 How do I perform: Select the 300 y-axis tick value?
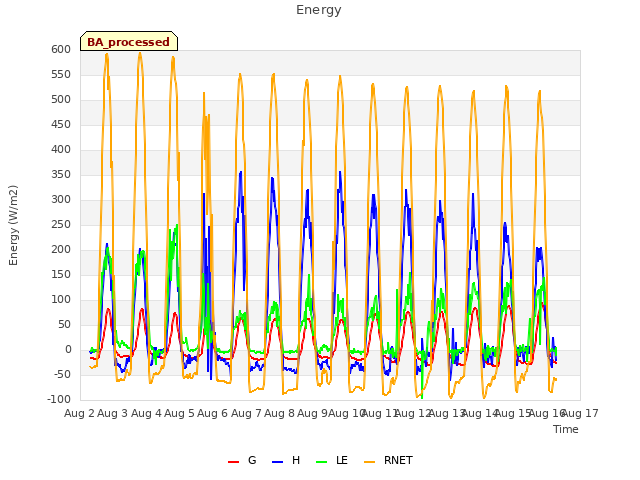click(61, 200)
